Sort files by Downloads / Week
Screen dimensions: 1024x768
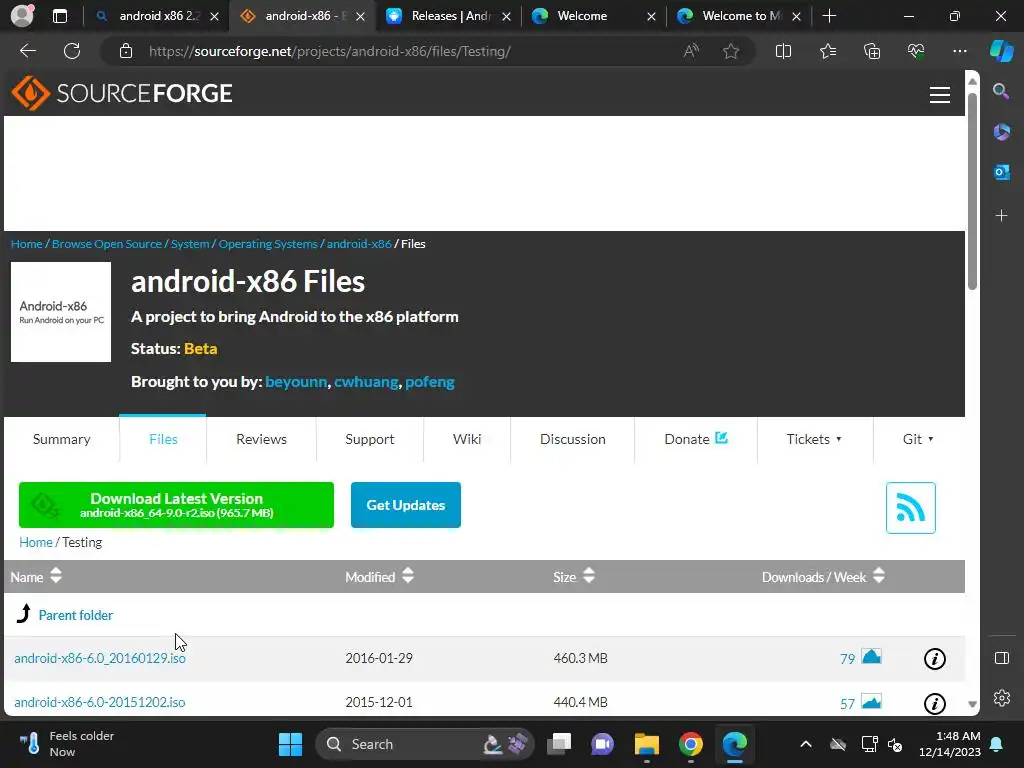click(823, 577)
